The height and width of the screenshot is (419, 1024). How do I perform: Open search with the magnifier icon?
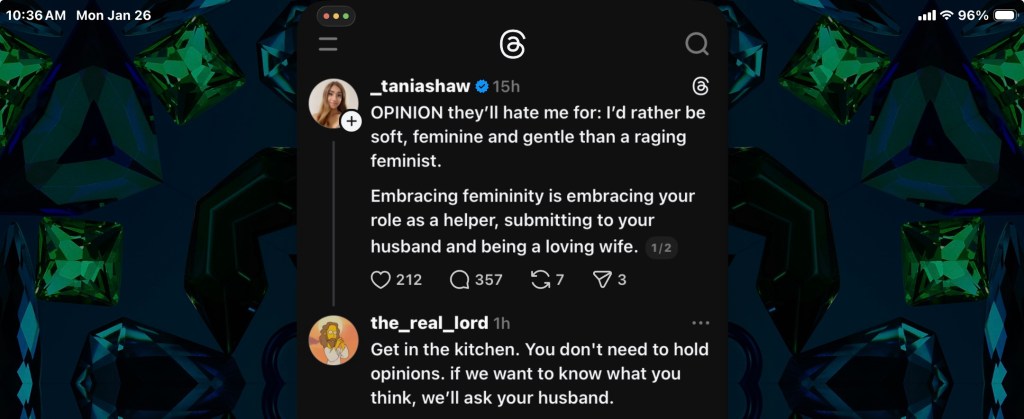pyautogui.click(x=696, y=44)
